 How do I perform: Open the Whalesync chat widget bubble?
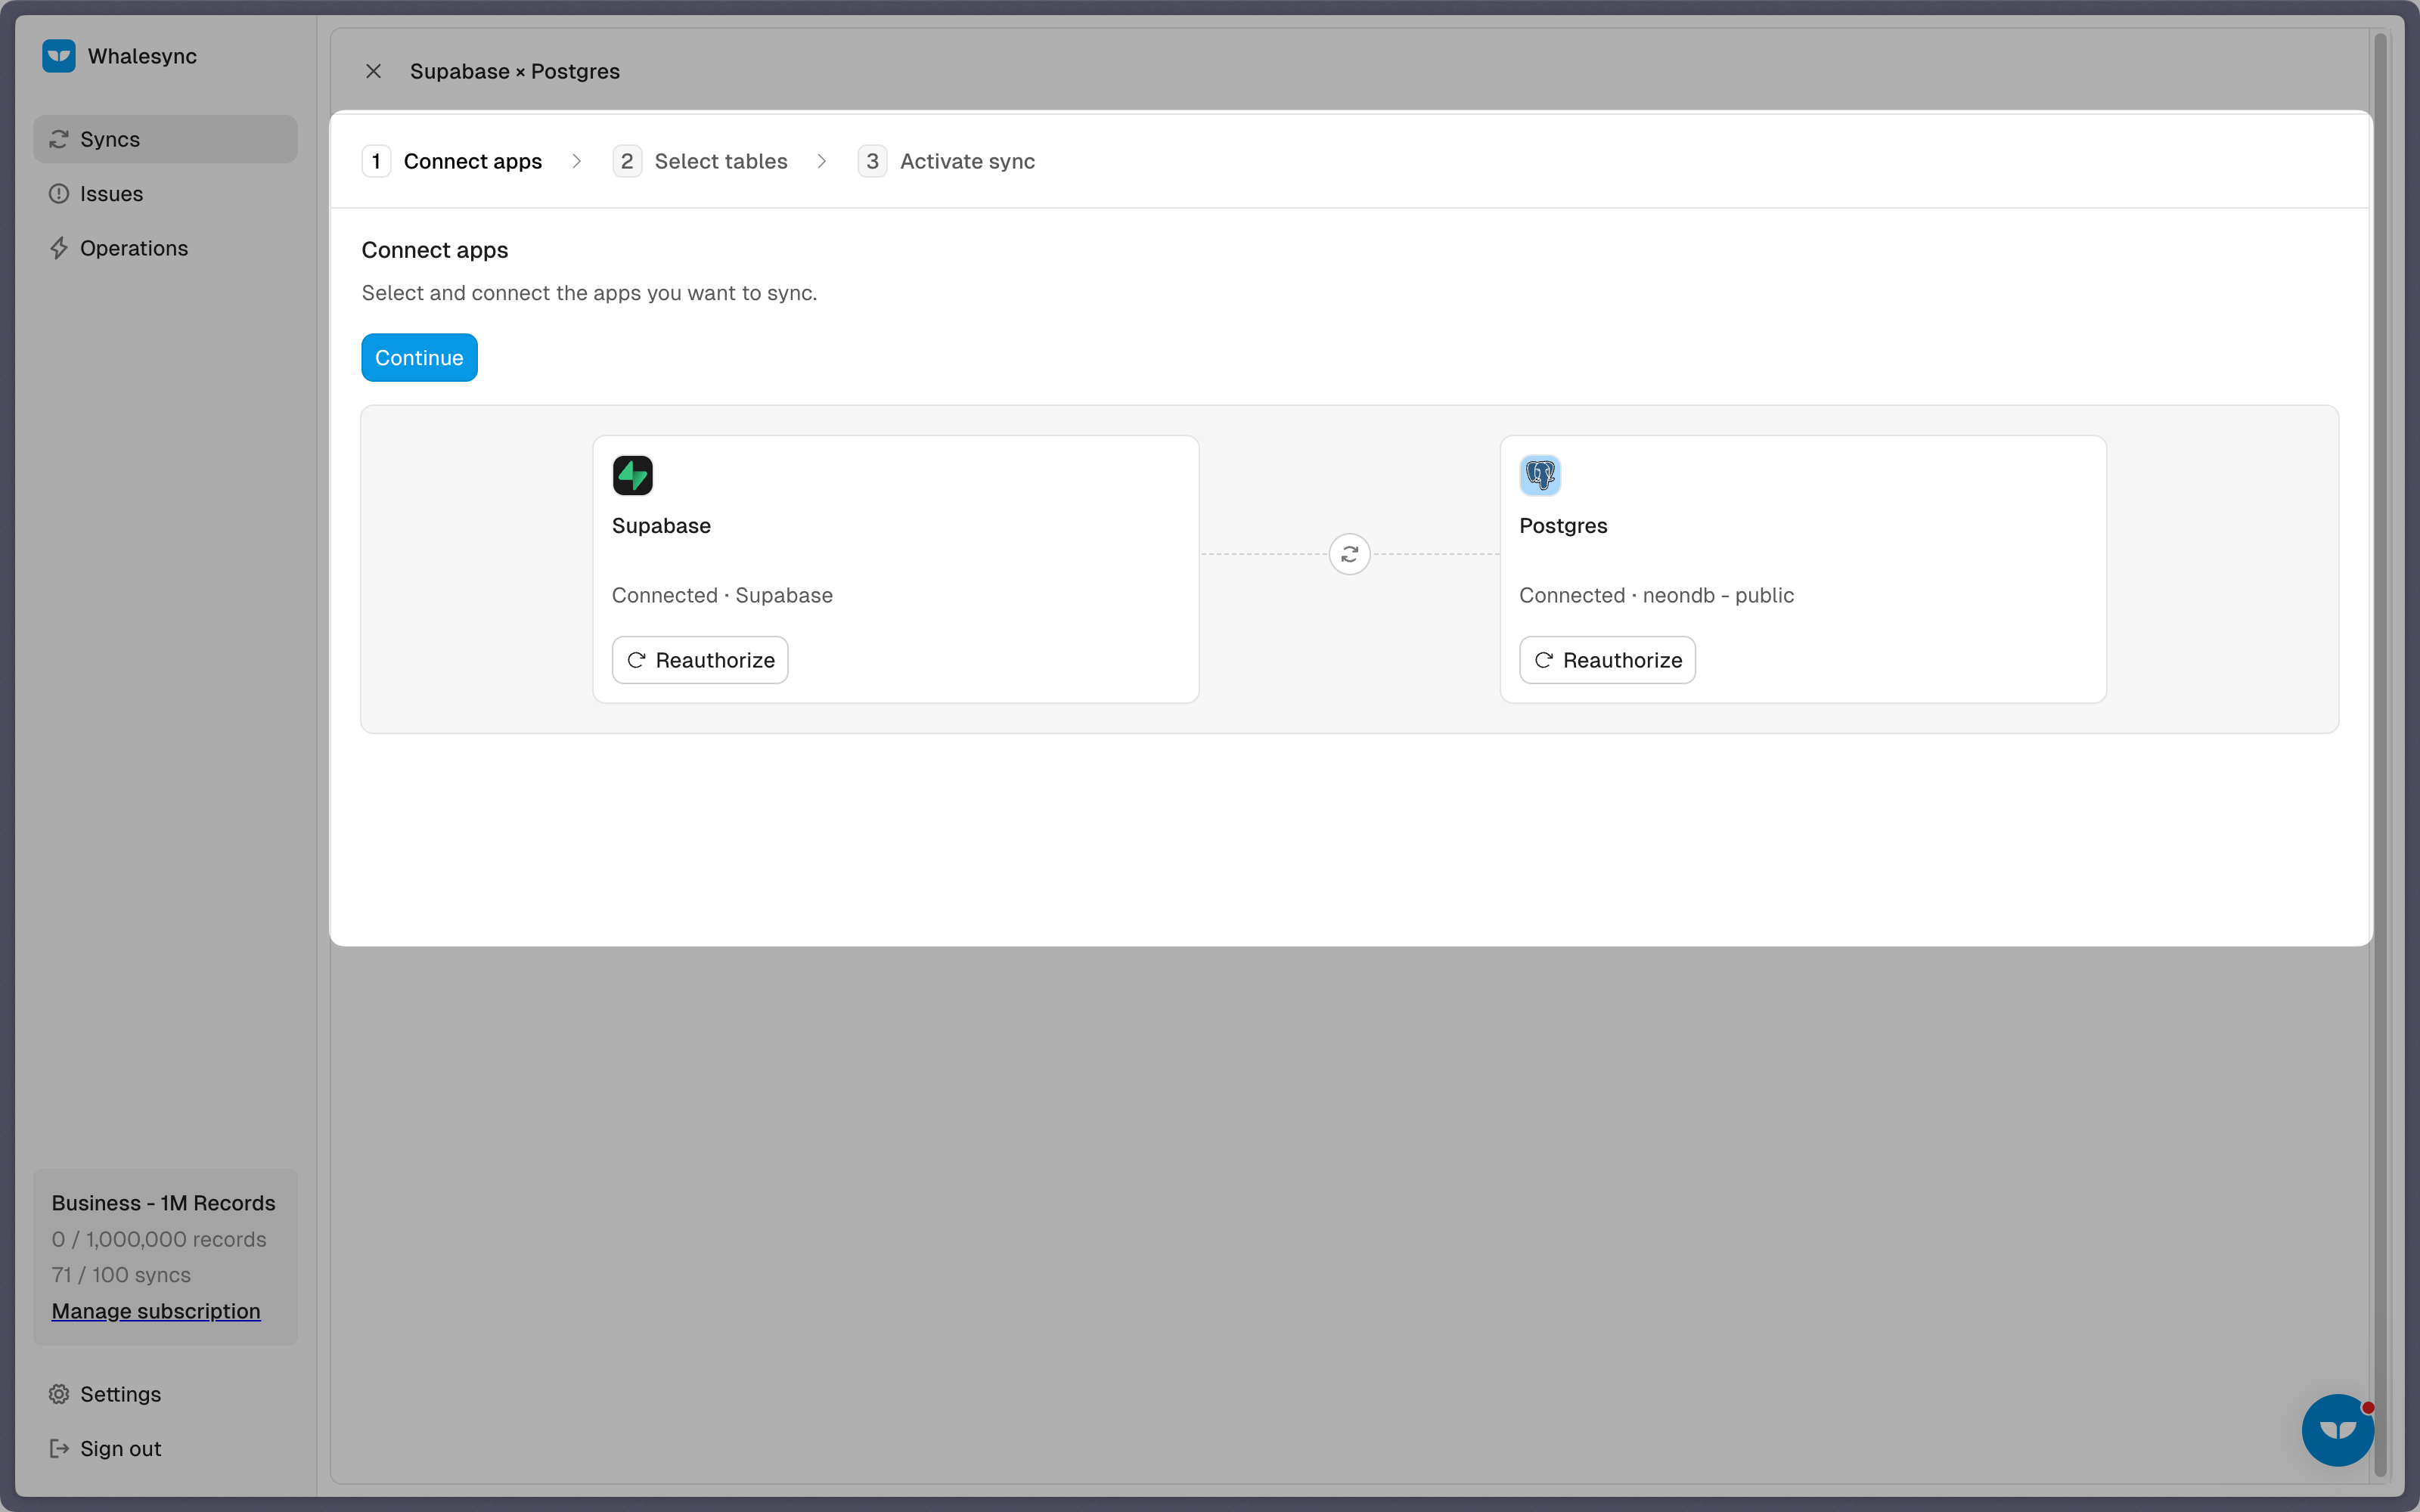point(2338,1429)
